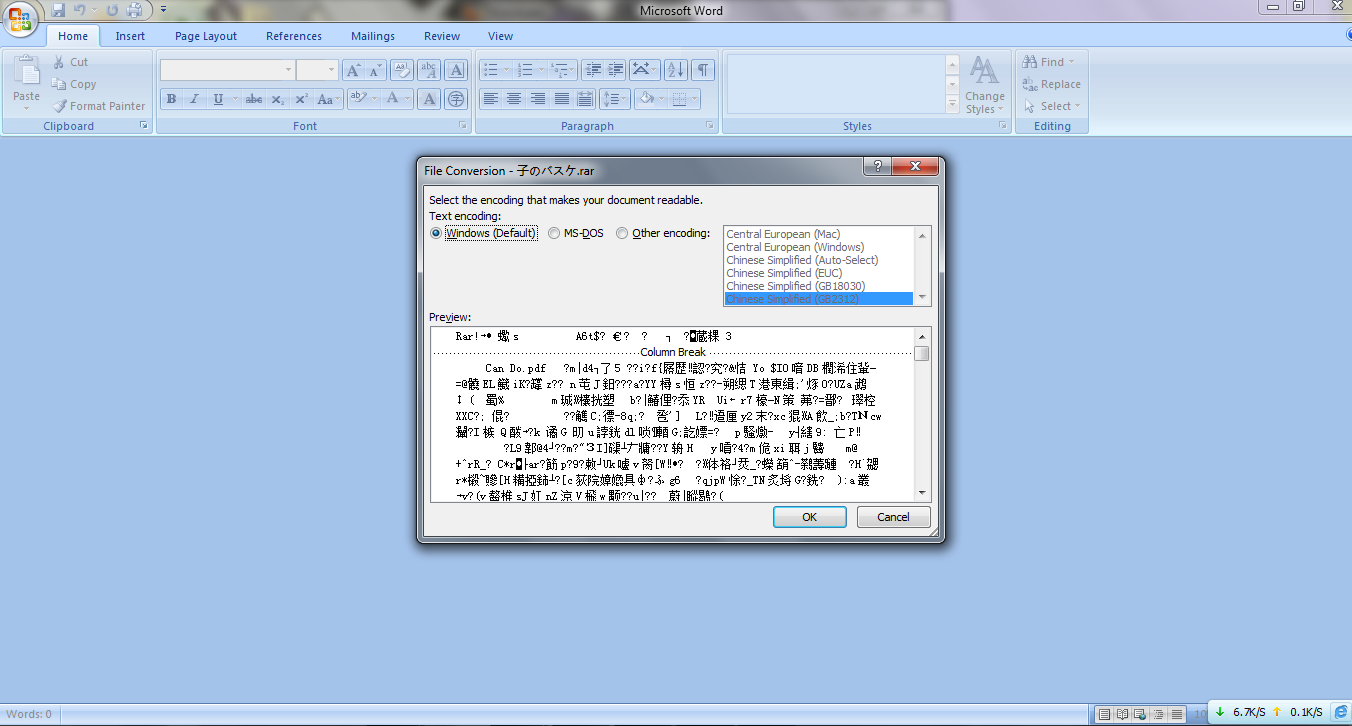
Task: Click the Italic formatting icon
Action: coord(193,99)
